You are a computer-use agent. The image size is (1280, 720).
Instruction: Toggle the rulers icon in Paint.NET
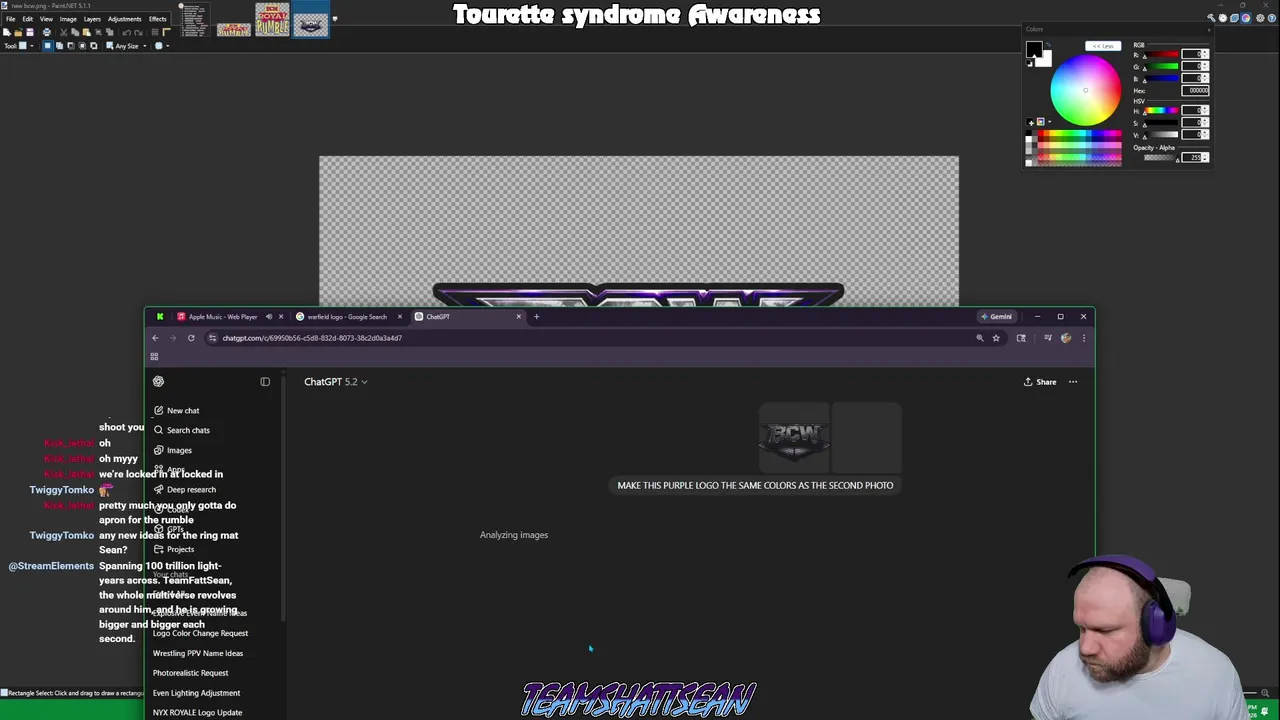point(166,32)
